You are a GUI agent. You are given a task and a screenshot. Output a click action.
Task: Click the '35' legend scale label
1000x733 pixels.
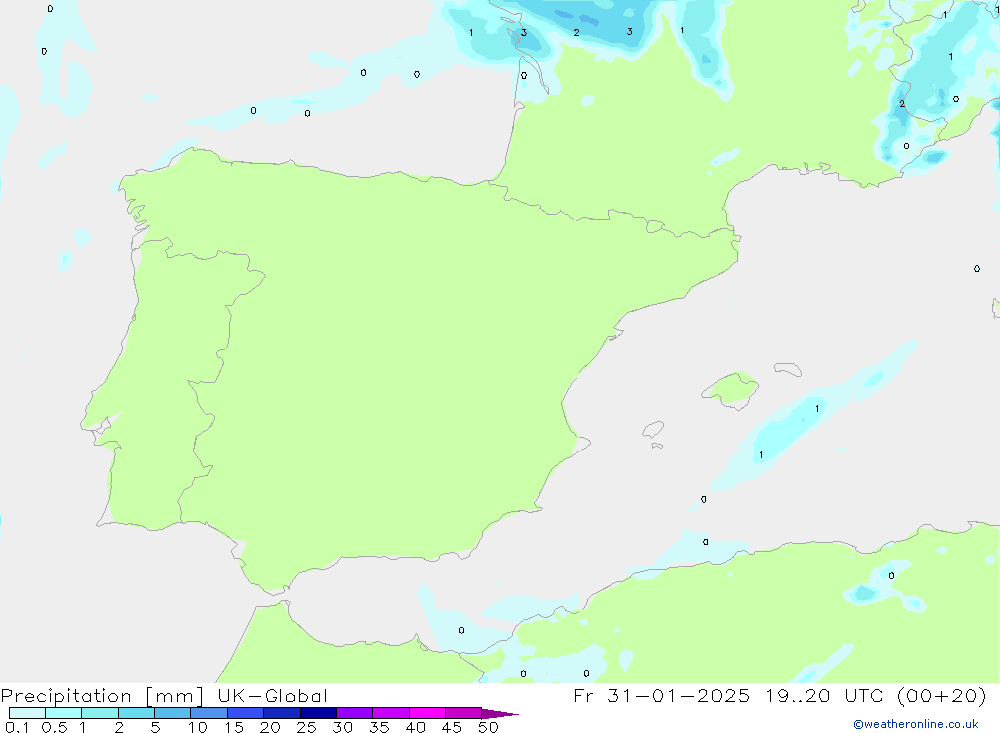tap(379, 727)
